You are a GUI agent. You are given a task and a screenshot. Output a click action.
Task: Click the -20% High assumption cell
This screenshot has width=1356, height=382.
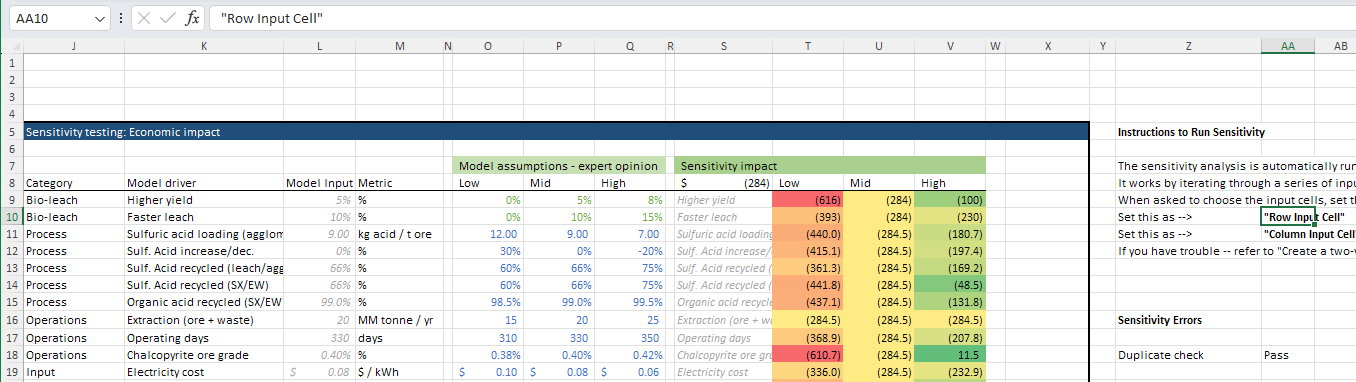point(630,252)
